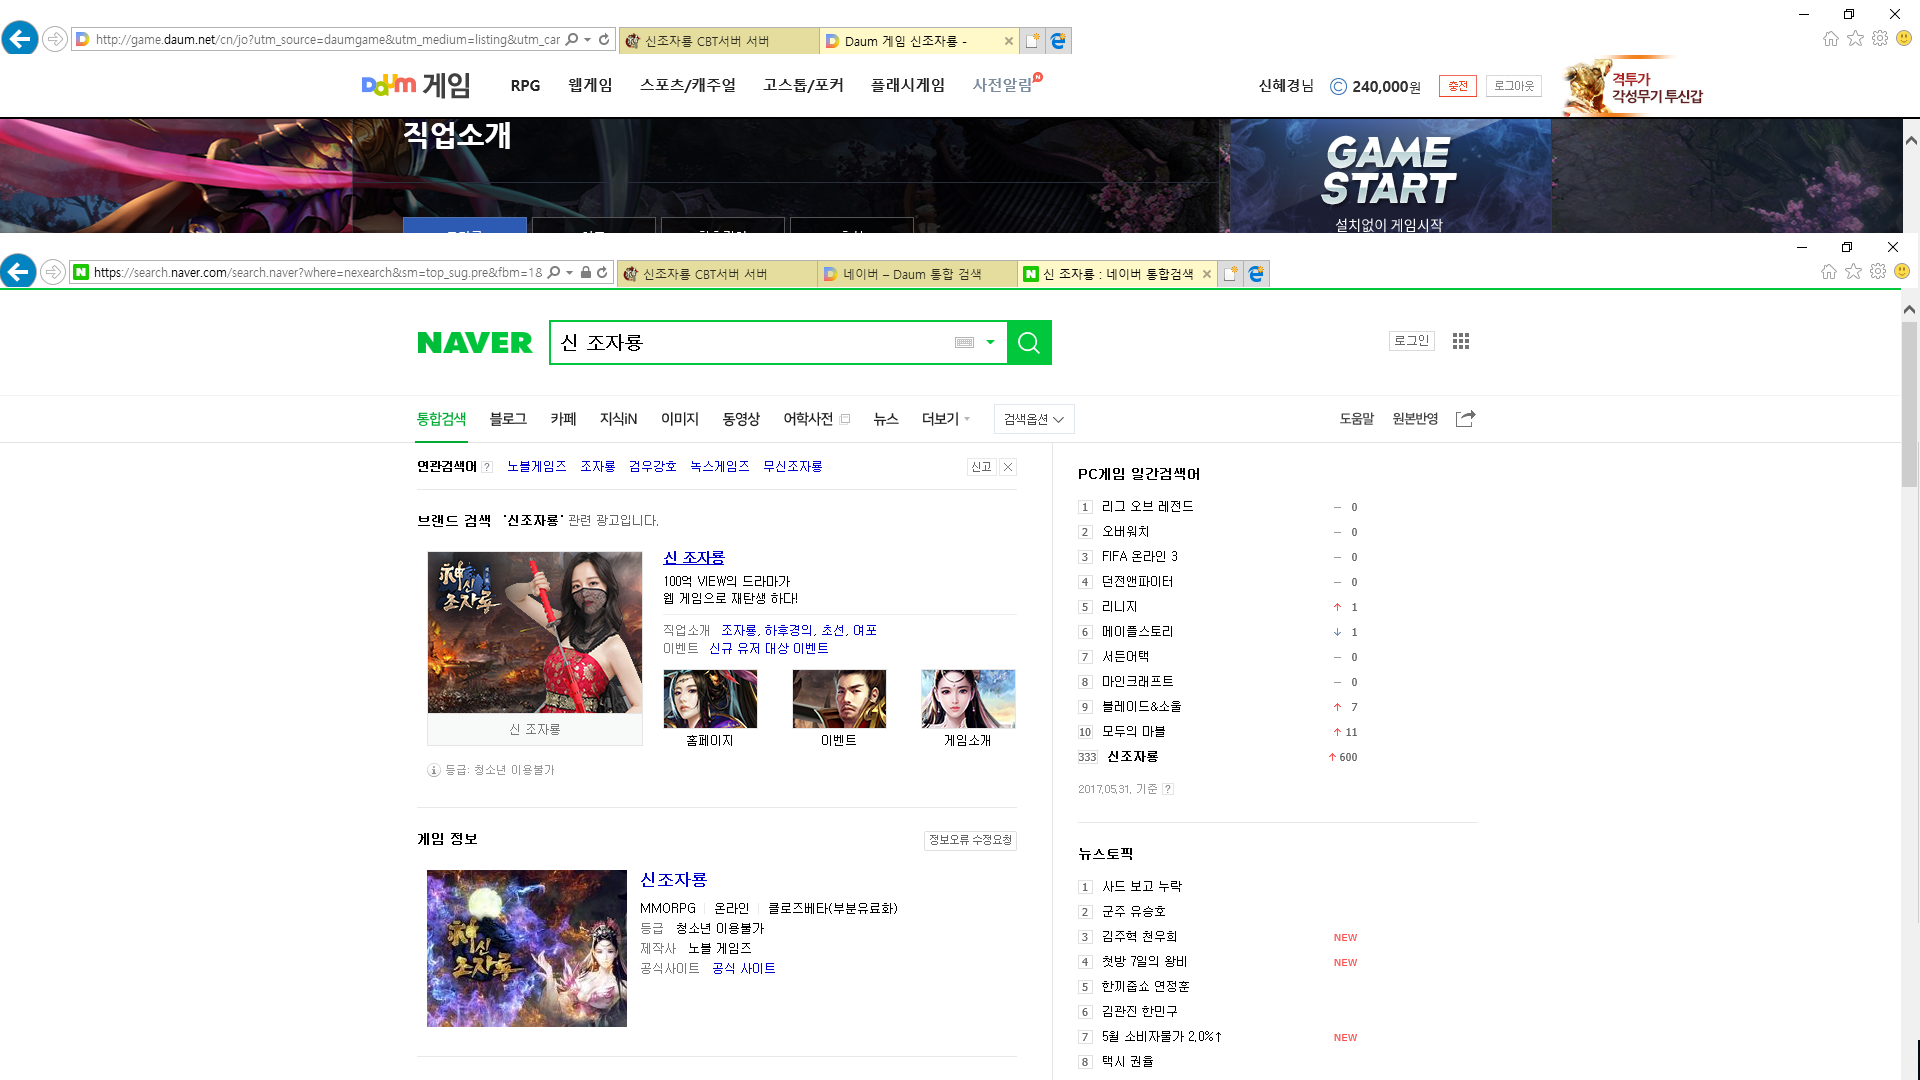Click the 로그아웃 button on Daum game page
Image resolution: width=1920 pixels, height=1080 pixels.
click(x=1514, y=86)
